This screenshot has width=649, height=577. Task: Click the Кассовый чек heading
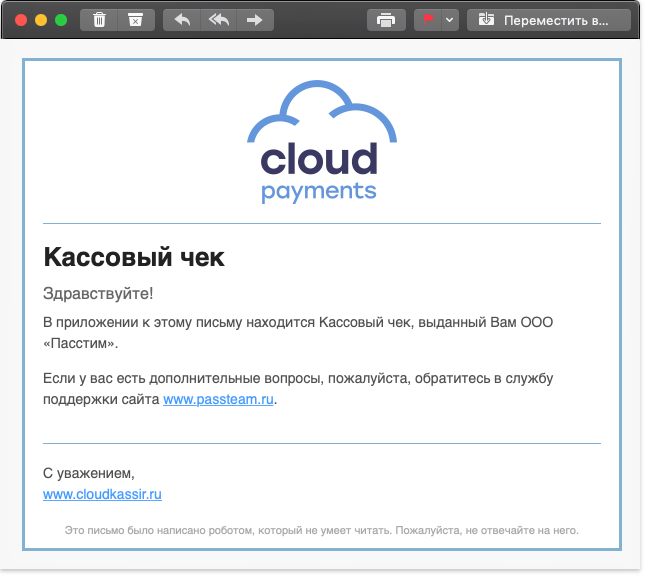134,257
